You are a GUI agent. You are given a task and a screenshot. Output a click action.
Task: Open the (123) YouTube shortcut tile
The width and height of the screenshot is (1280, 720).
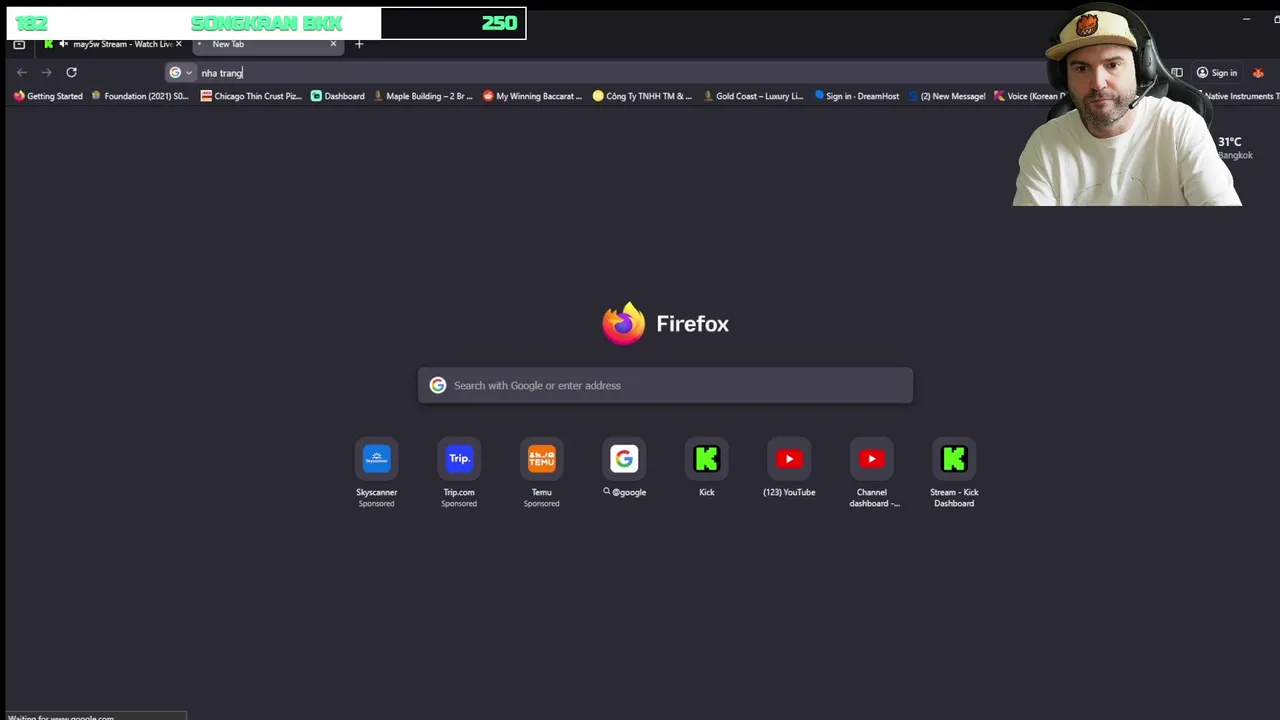(x=789, y=459)
